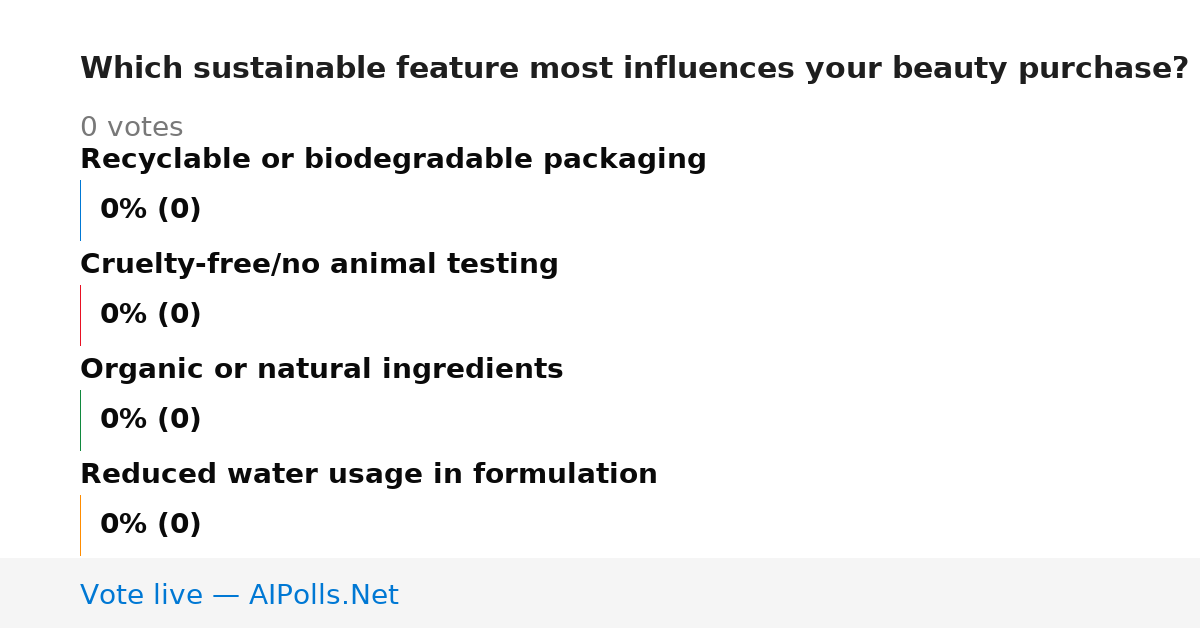Click 'AIPolls.Net' text in footer
Screen dimensions: 1200x628
click(x=323, y=596)
